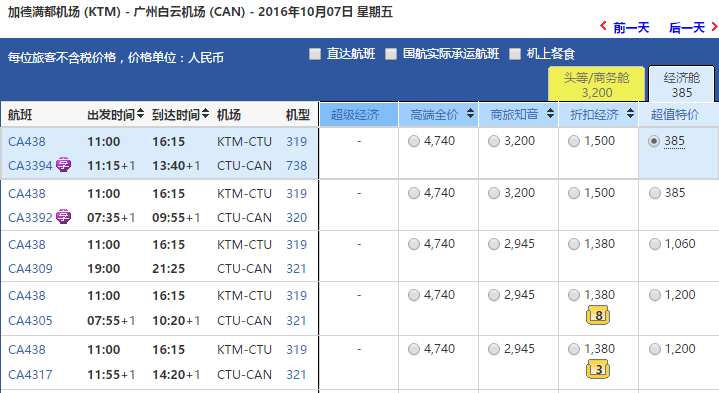Select 1,500 fare for CA438/CA3392 flight
The image size is (719, 393).
click(574, 193)
